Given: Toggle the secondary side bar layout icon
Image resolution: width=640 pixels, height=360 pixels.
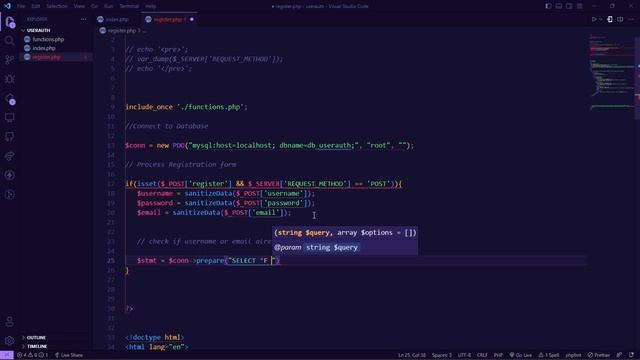Looking at the screenshot, I should (569, 6).
